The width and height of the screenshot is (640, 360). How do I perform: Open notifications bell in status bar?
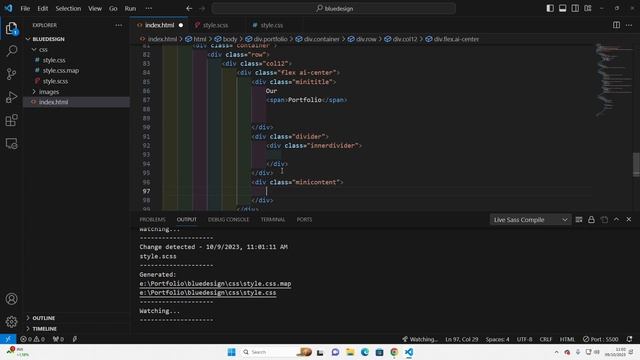click(629, 339)
